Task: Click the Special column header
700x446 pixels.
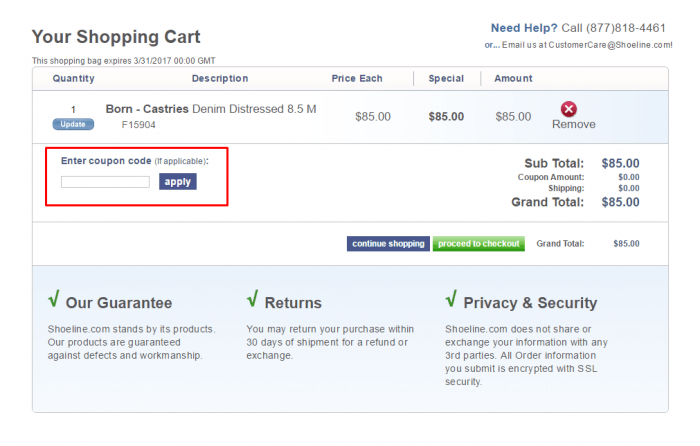Action: (446, 78)
